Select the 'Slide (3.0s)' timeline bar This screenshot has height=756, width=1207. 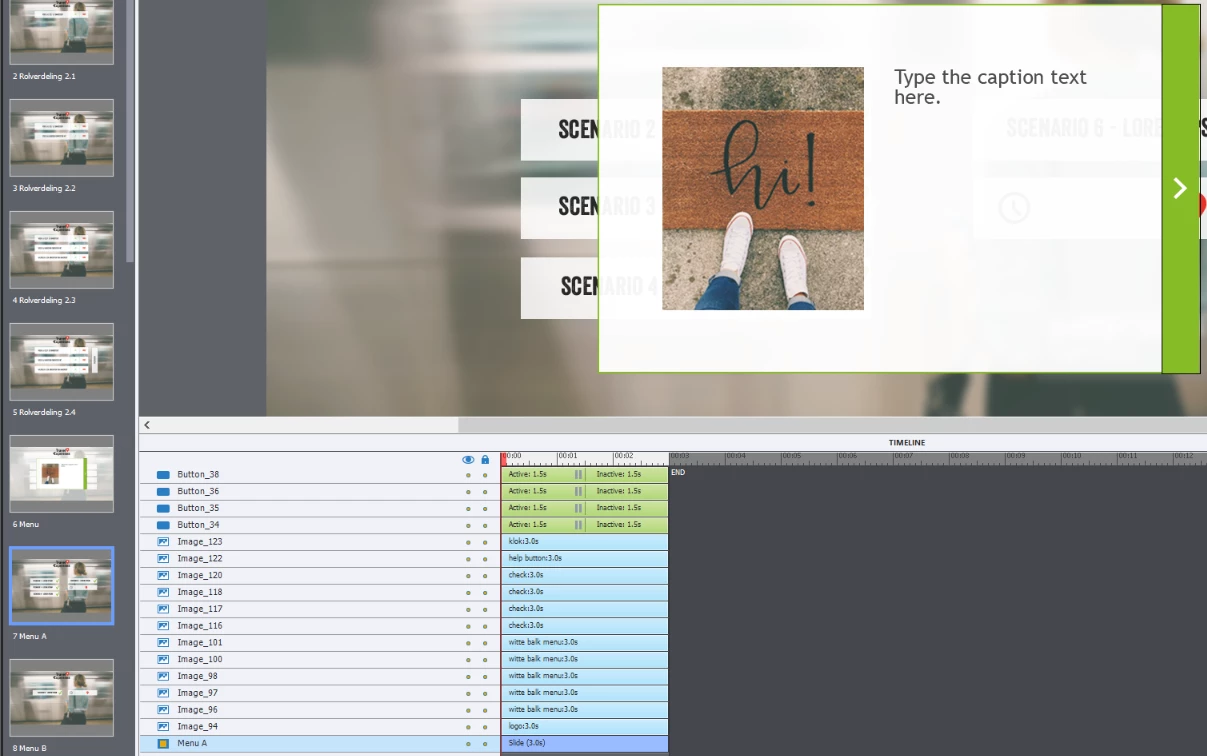tap(585, 744)
